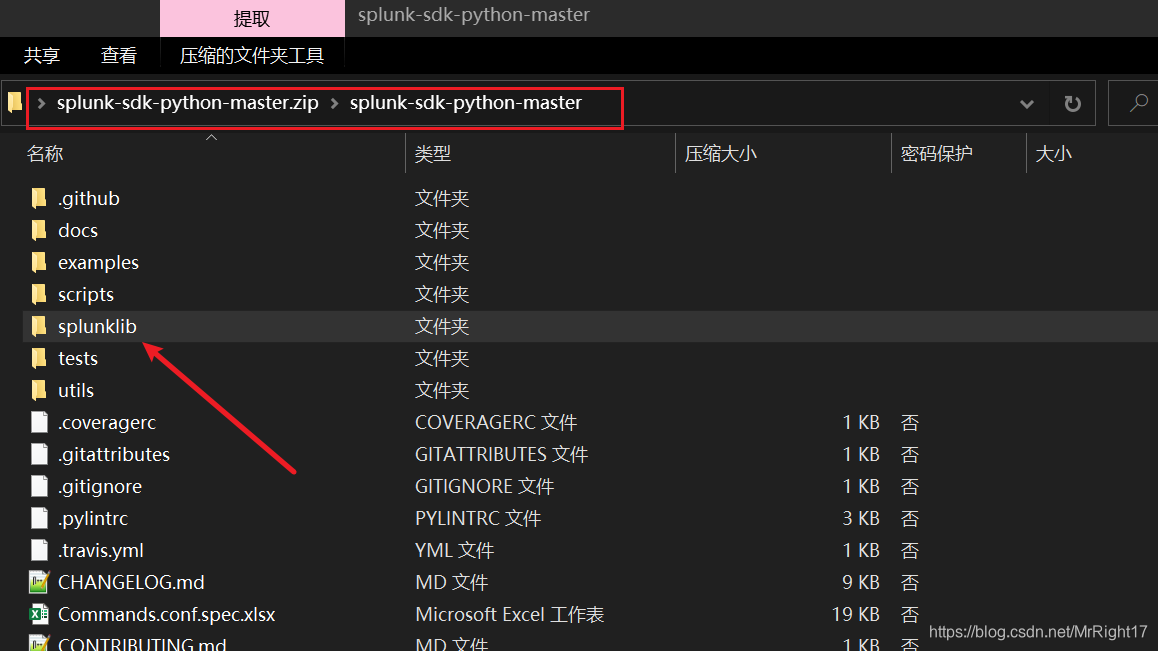Open the search magnifier icon
The width and height of the screenshot is (1158, 651).
[1140, 102]
